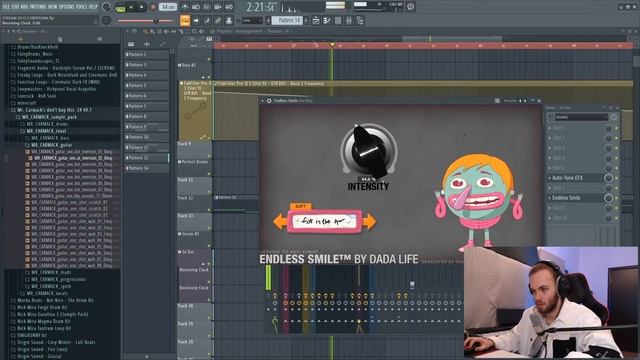Click the Record button in the transport
Image resolution: width=640 pixels, height=360 pixels.
point(153,7)
